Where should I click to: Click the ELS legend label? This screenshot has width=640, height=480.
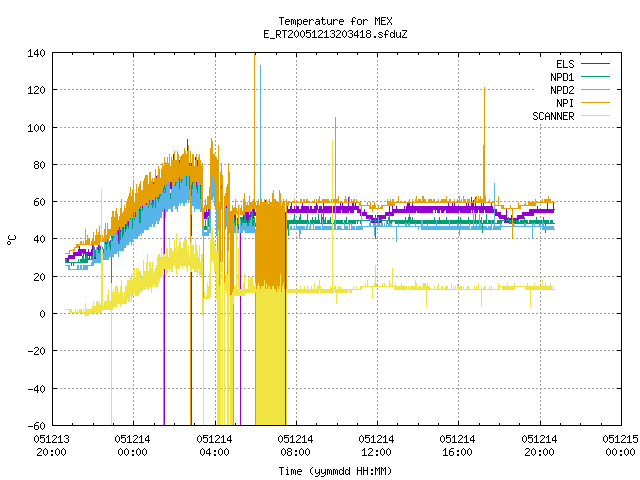[565, 64]
